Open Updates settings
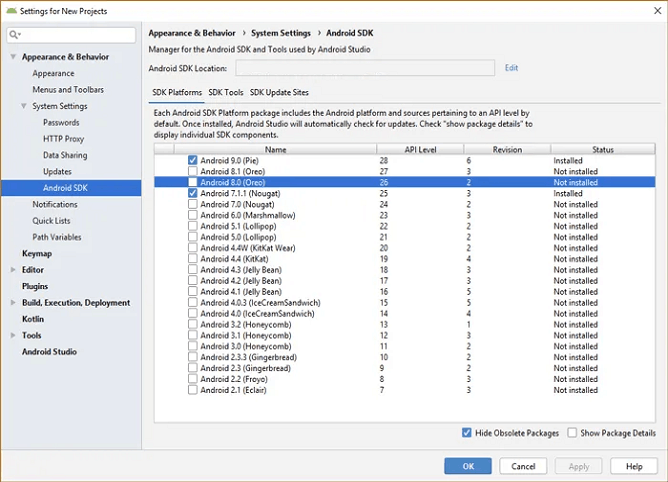Screen dimensions: 668x482 (57, 171)
